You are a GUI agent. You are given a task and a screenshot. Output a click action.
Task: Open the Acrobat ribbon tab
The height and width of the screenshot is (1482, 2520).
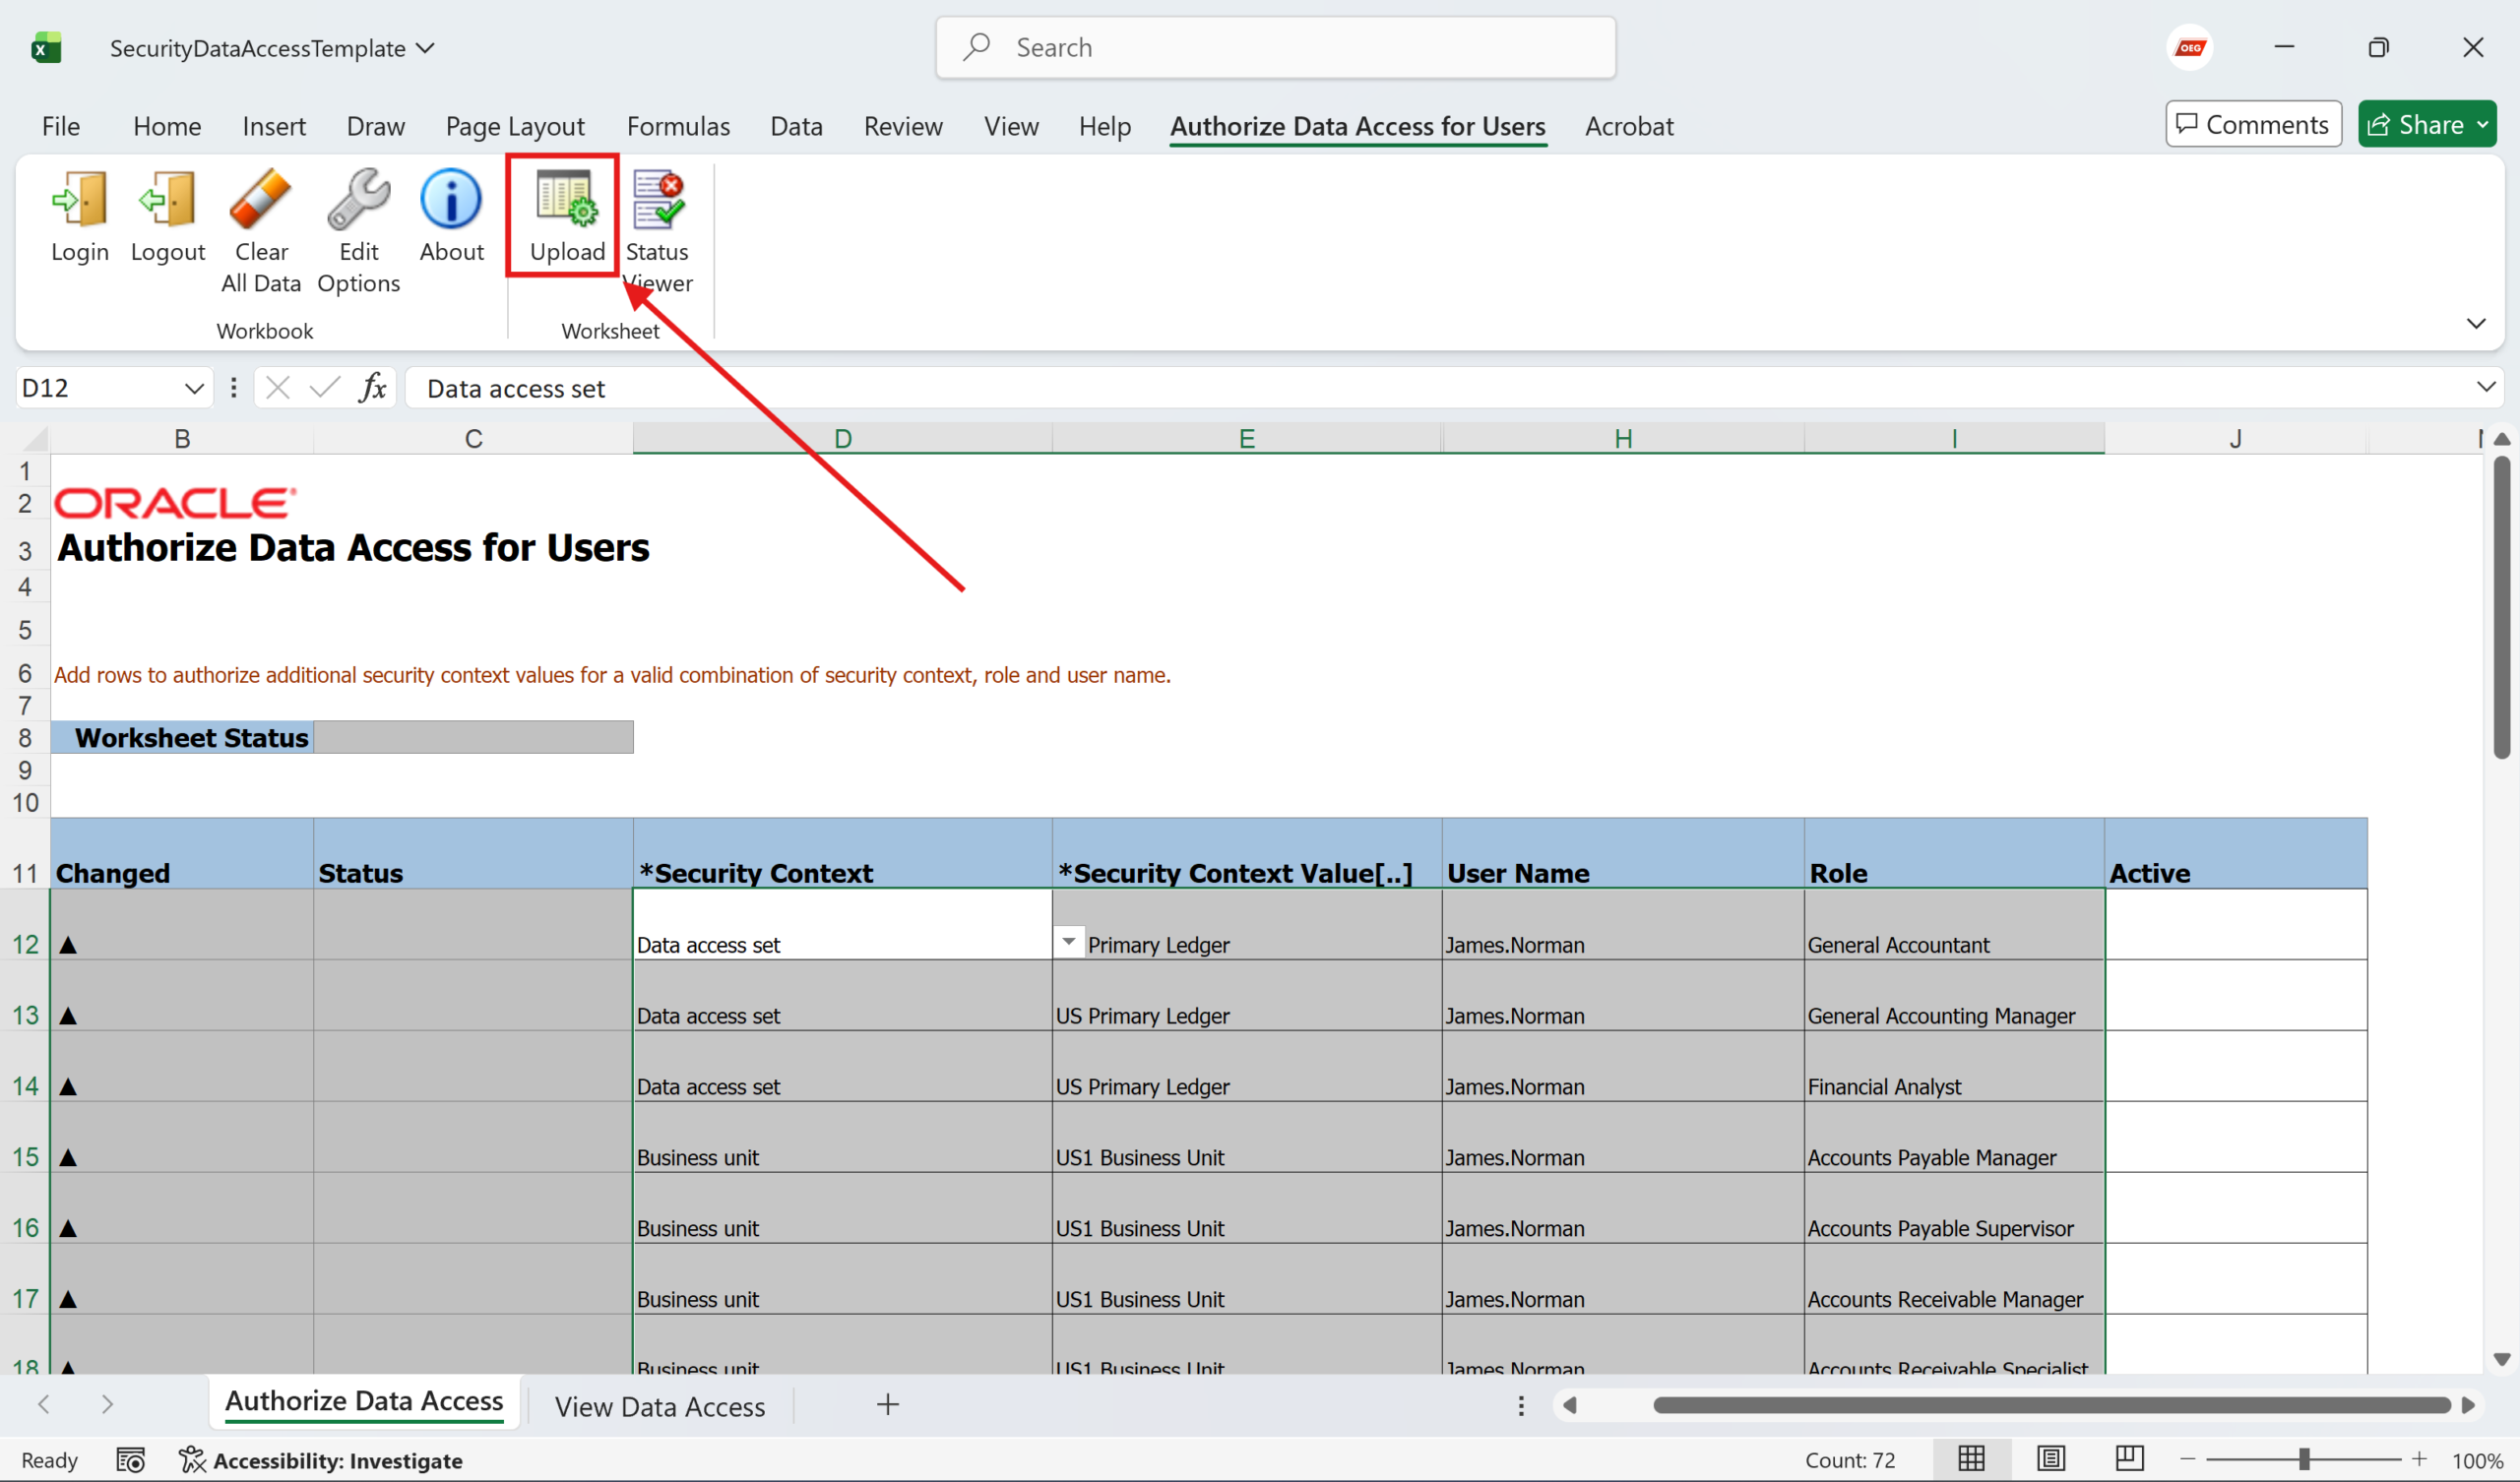1628,126
